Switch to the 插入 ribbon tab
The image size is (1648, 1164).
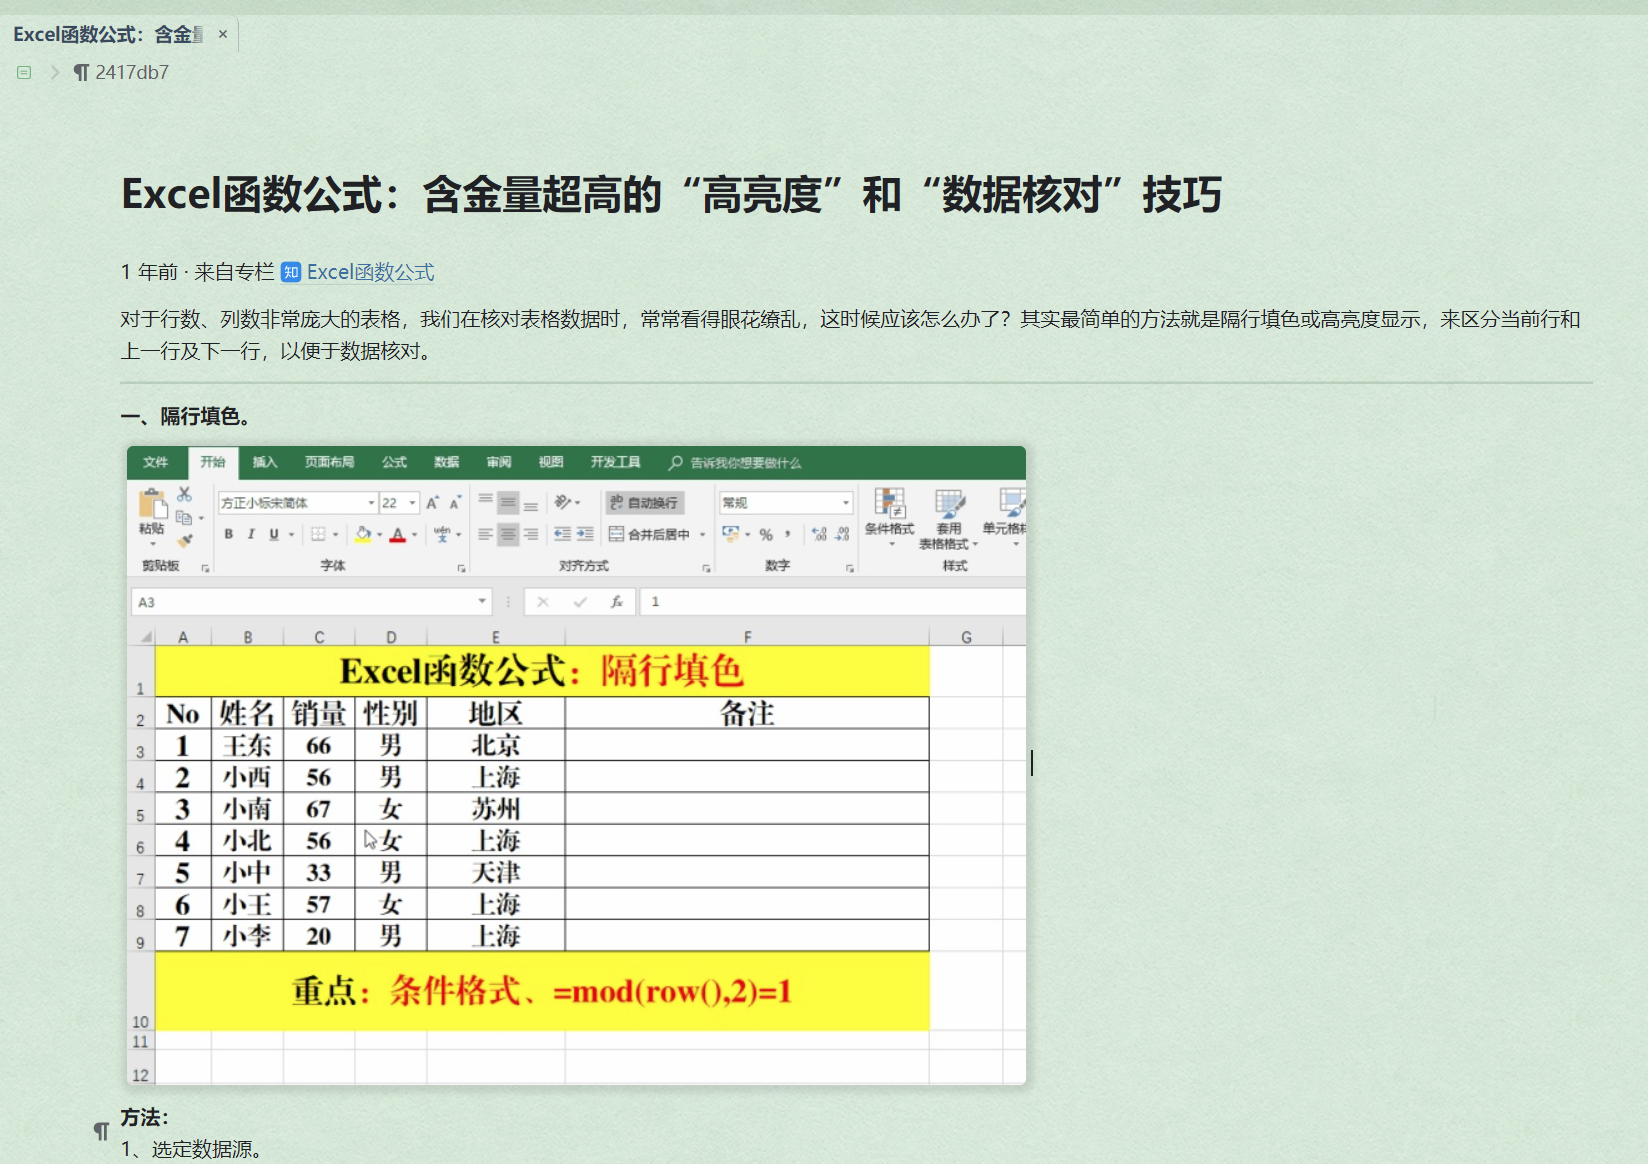coord(264,462)
